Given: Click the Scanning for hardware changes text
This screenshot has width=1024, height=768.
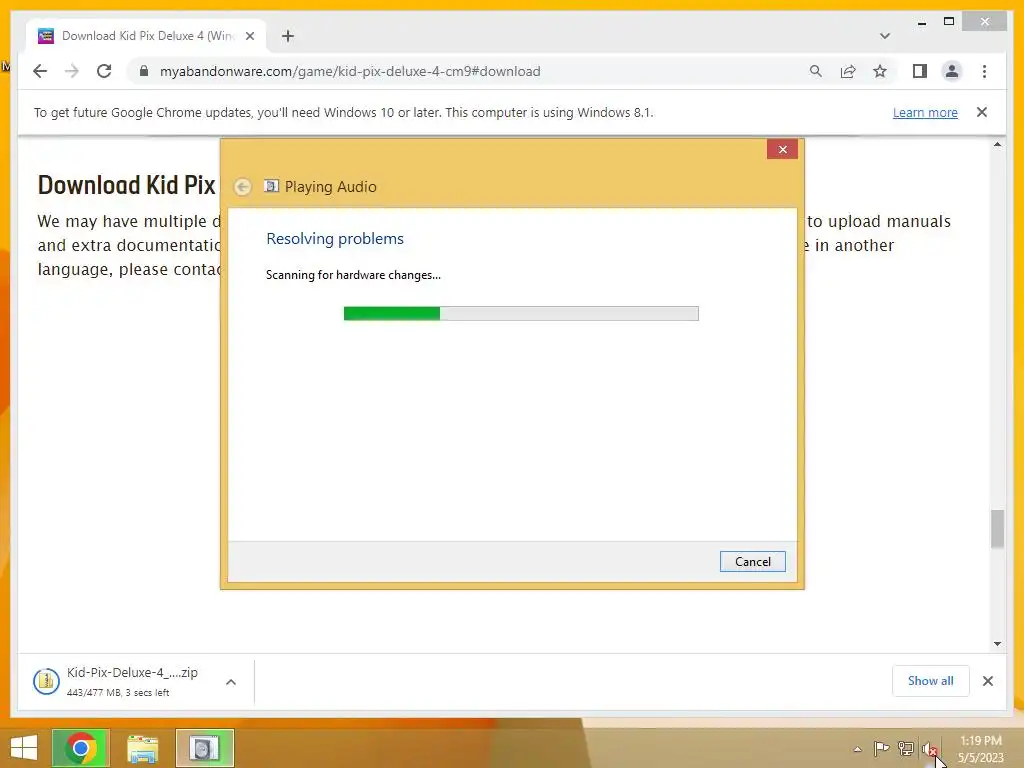Looking at the screenshot, I should pyautogui.click(x=353, y=275).
